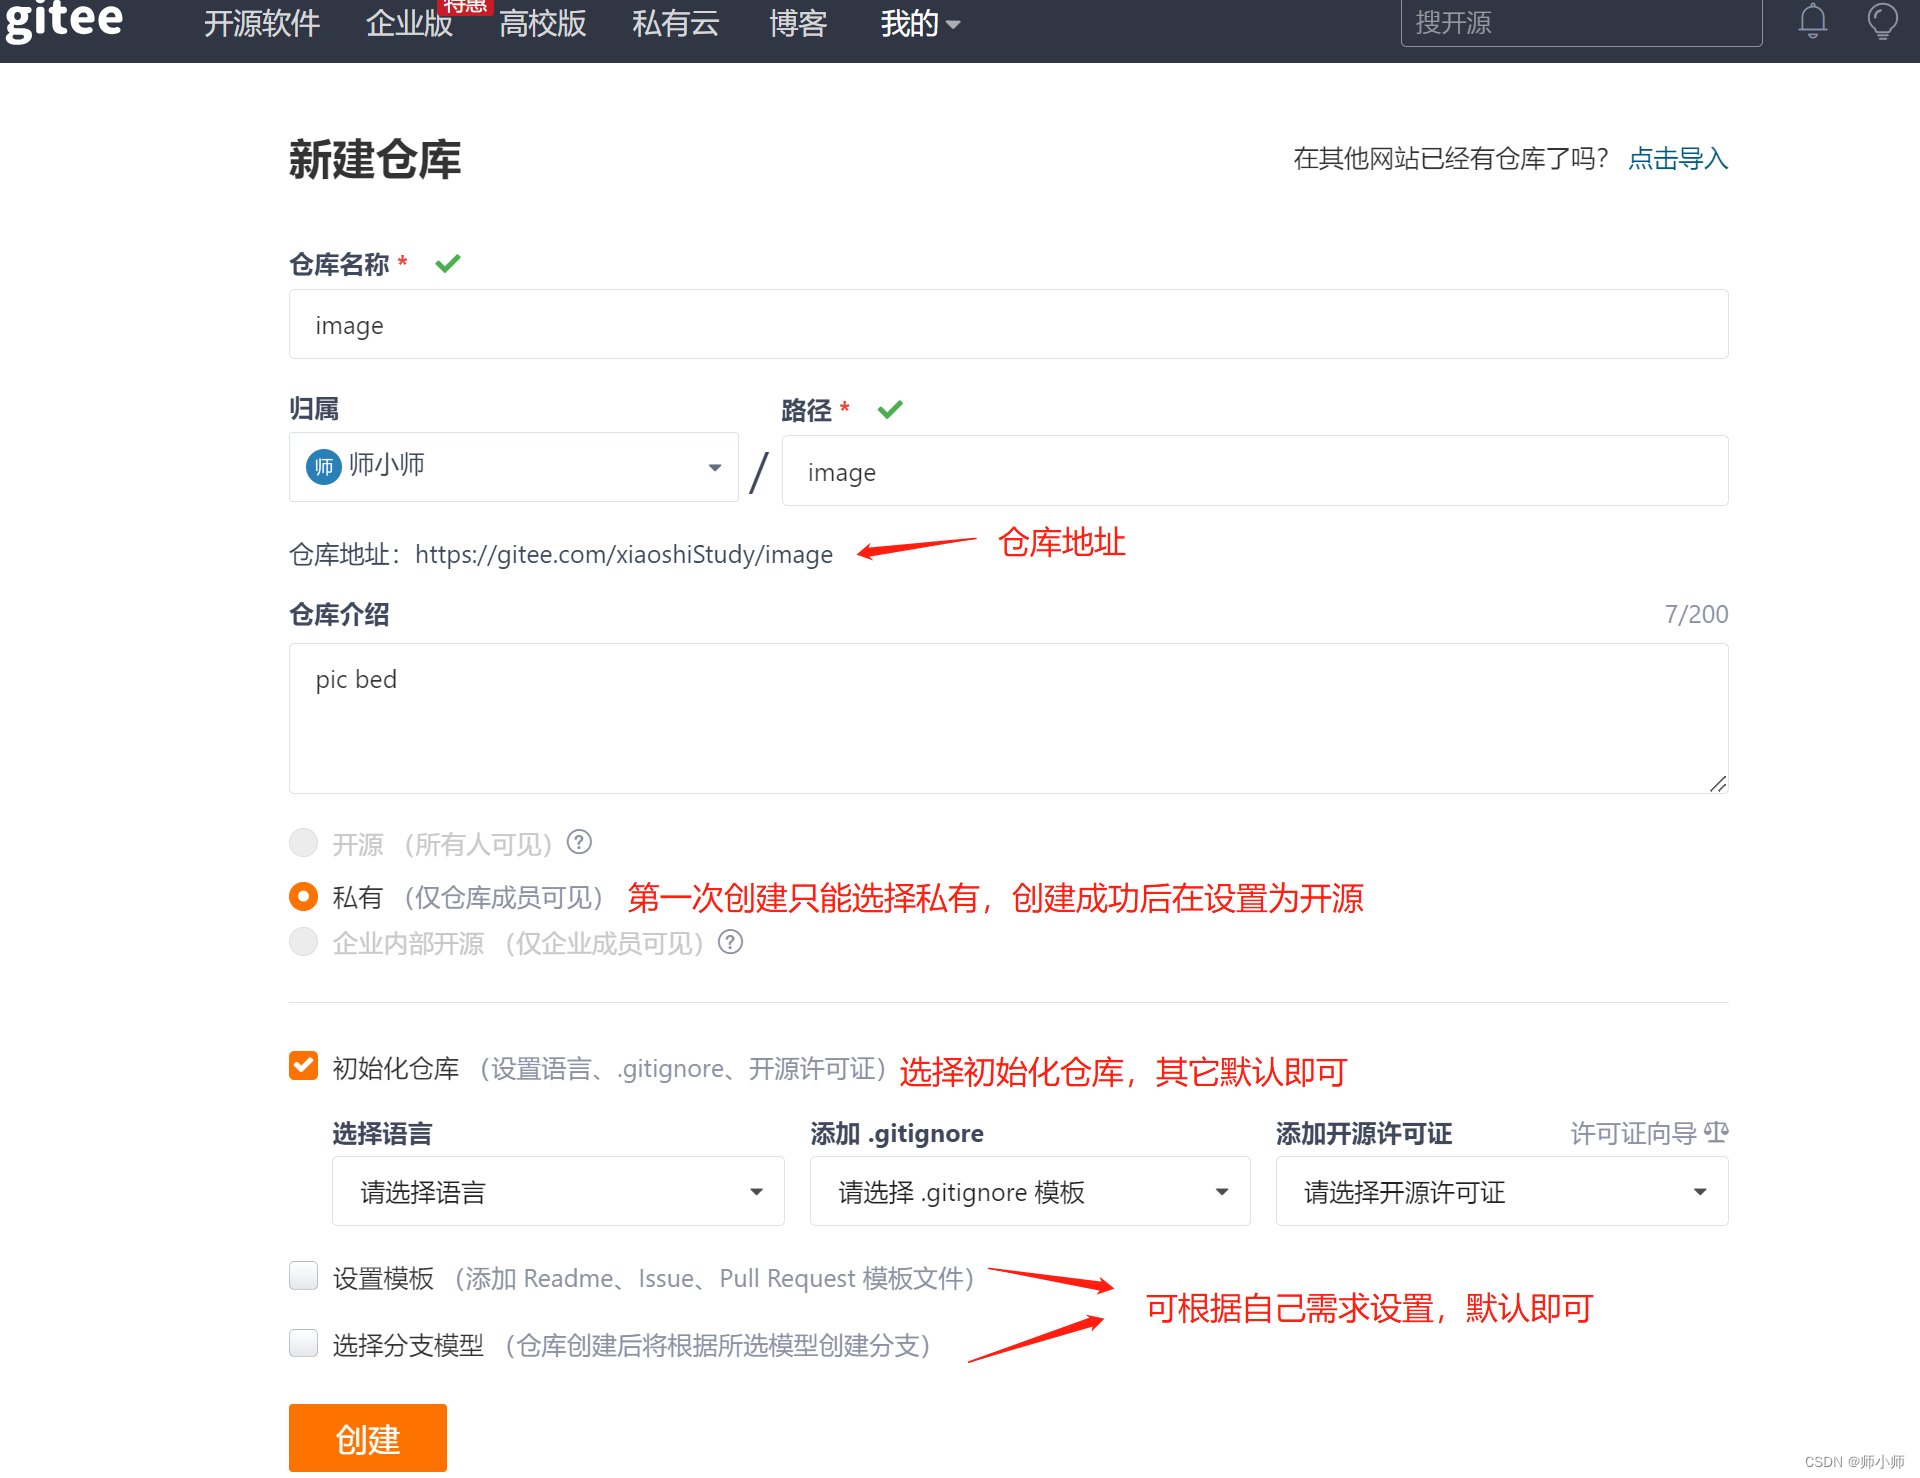Go to 开源软件 in navigation bar

coord(262,24)
